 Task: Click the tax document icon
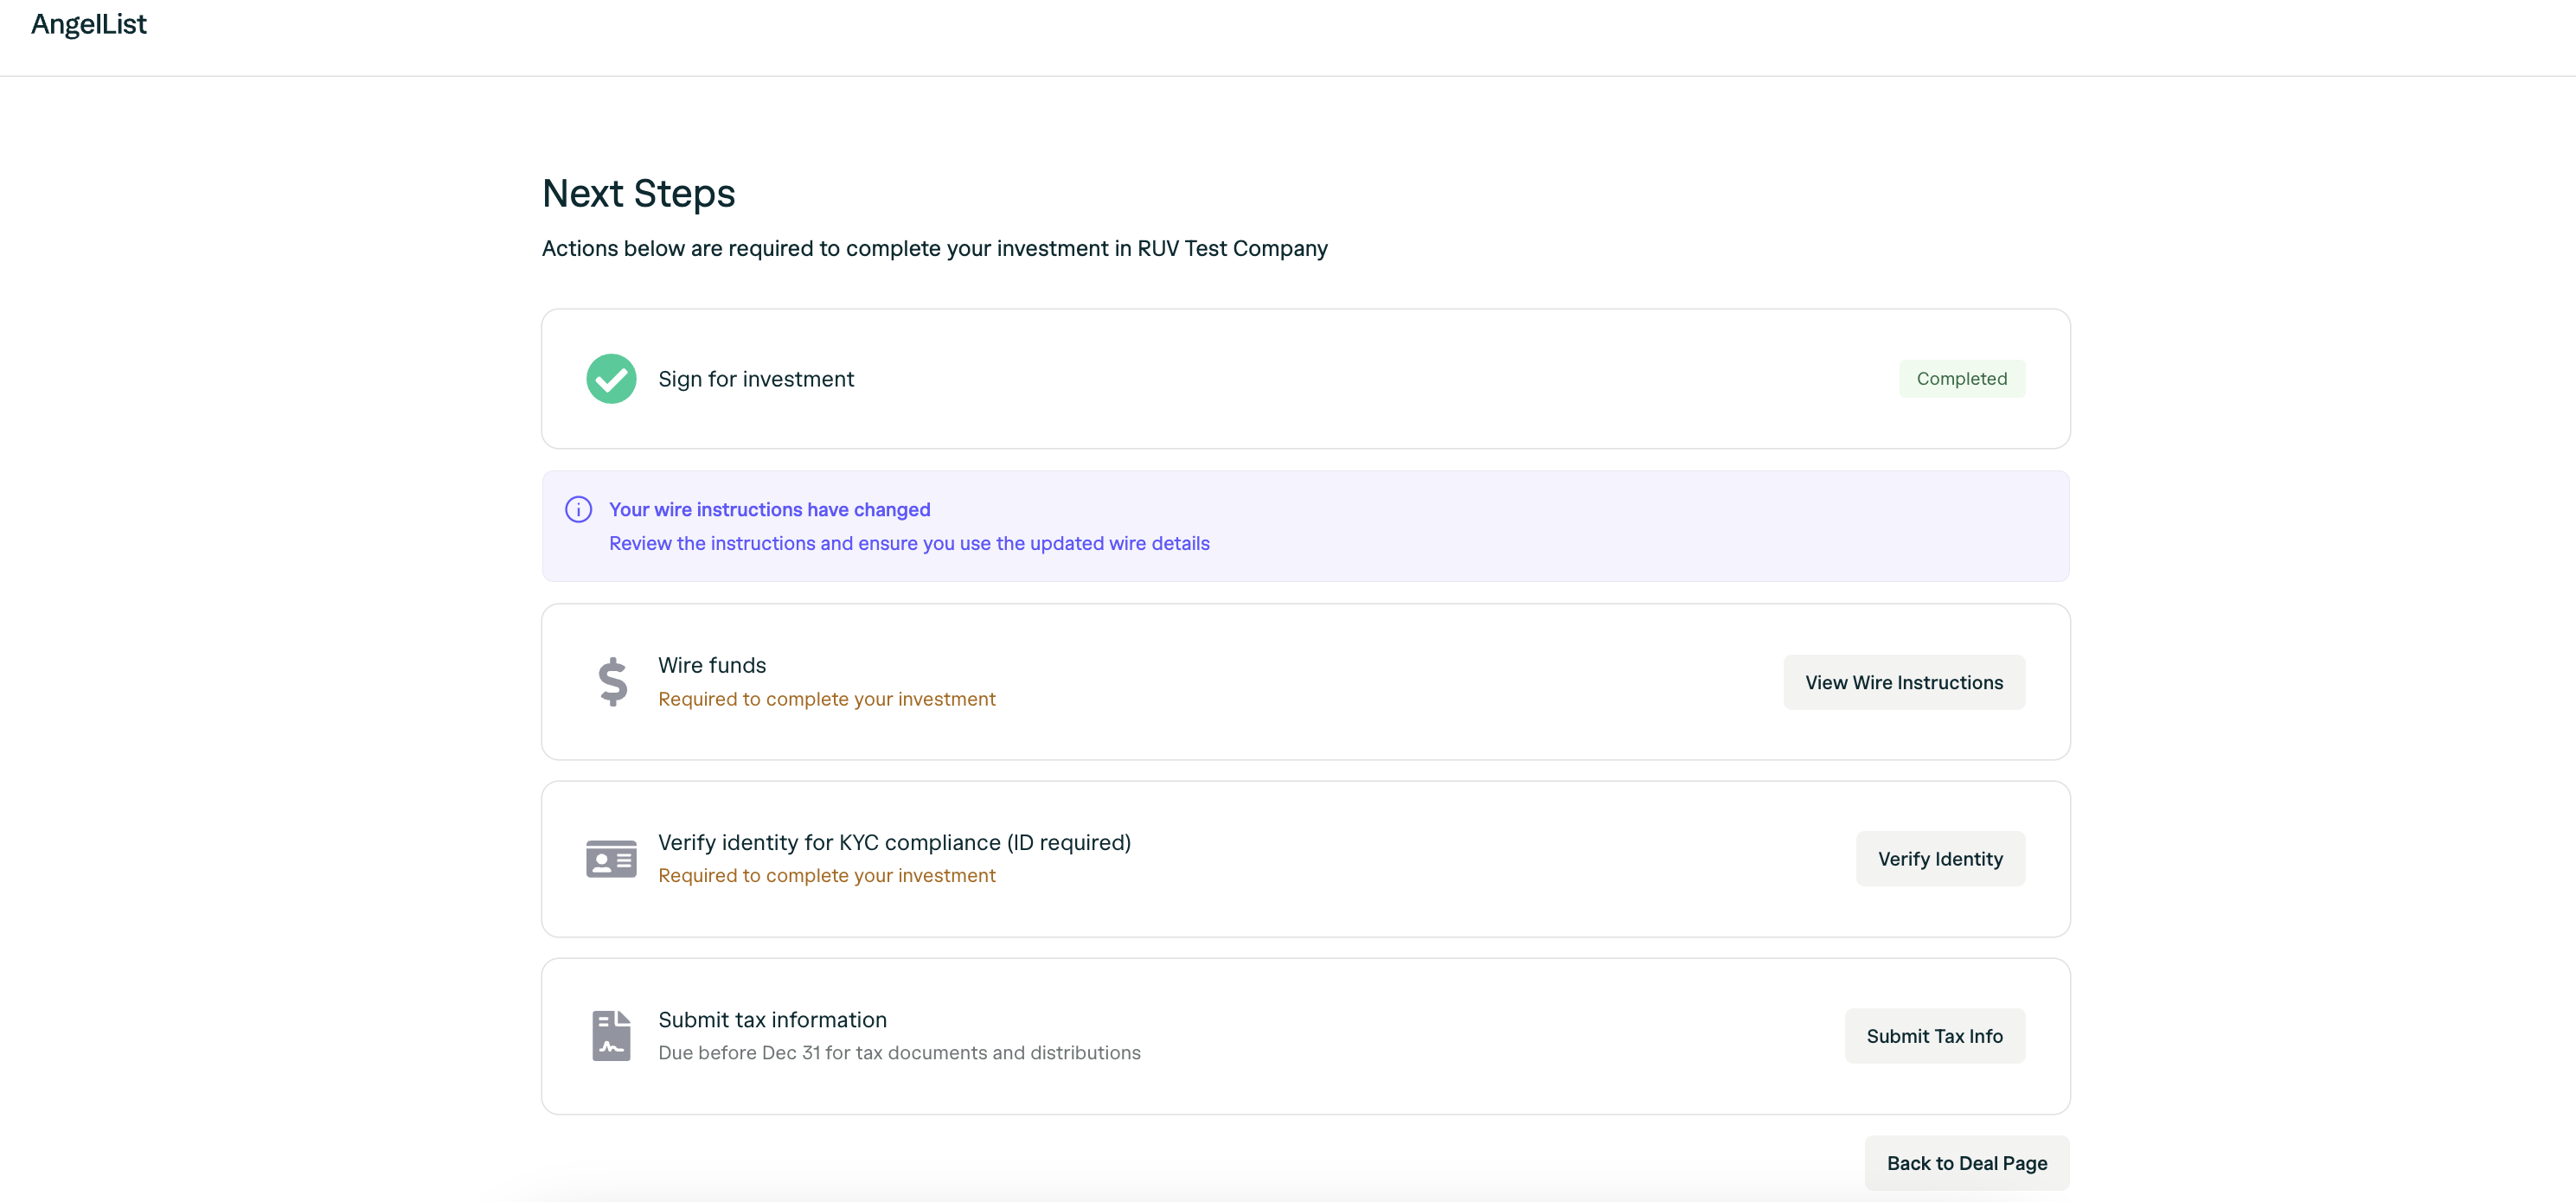pyautogui.click(x=611, y=1036)
